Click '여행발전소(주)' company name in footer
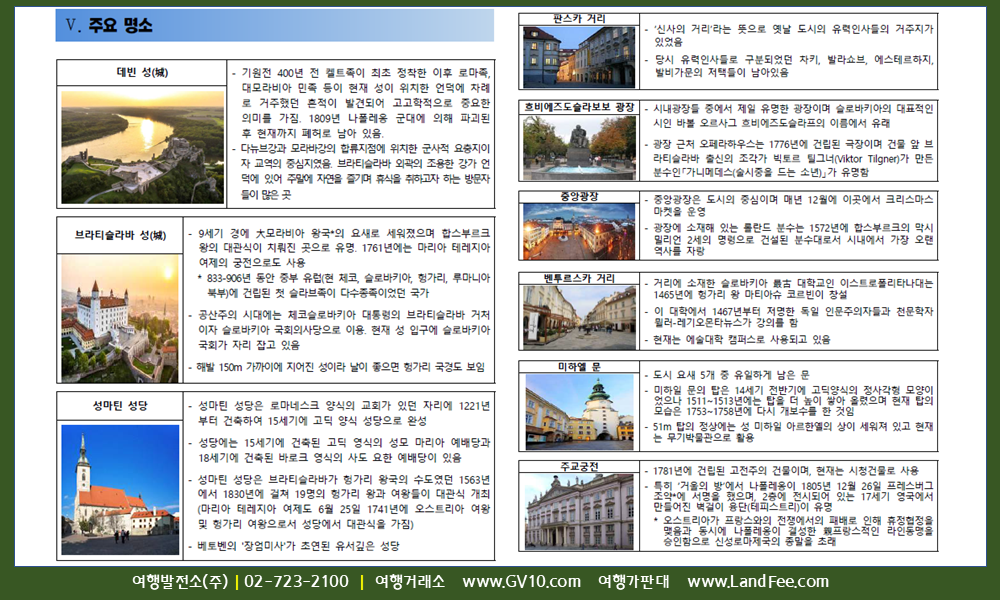 pos(180,582)
